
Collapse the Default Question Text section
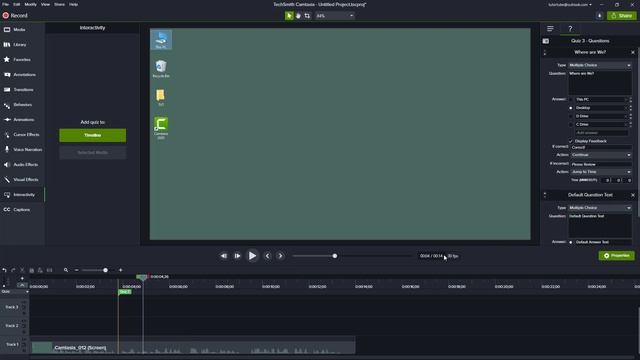(545, 195)
